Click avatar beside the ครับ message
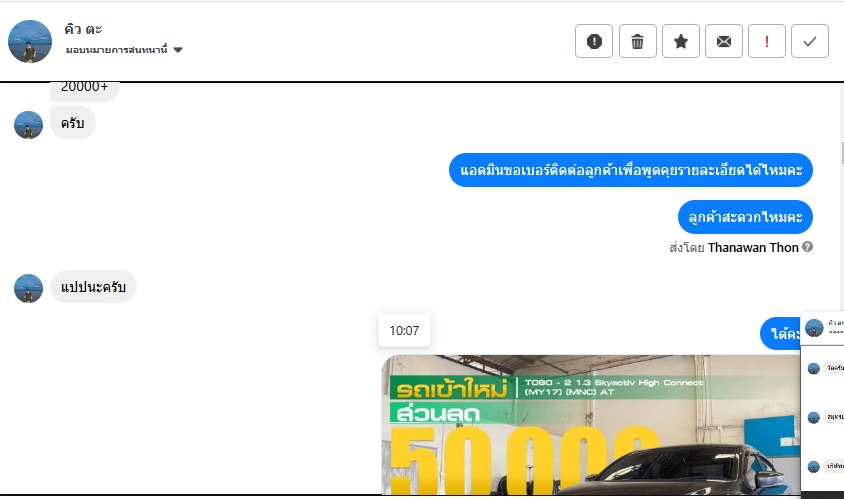Screen dimensions: 844x499 click(x=28, y=125)
